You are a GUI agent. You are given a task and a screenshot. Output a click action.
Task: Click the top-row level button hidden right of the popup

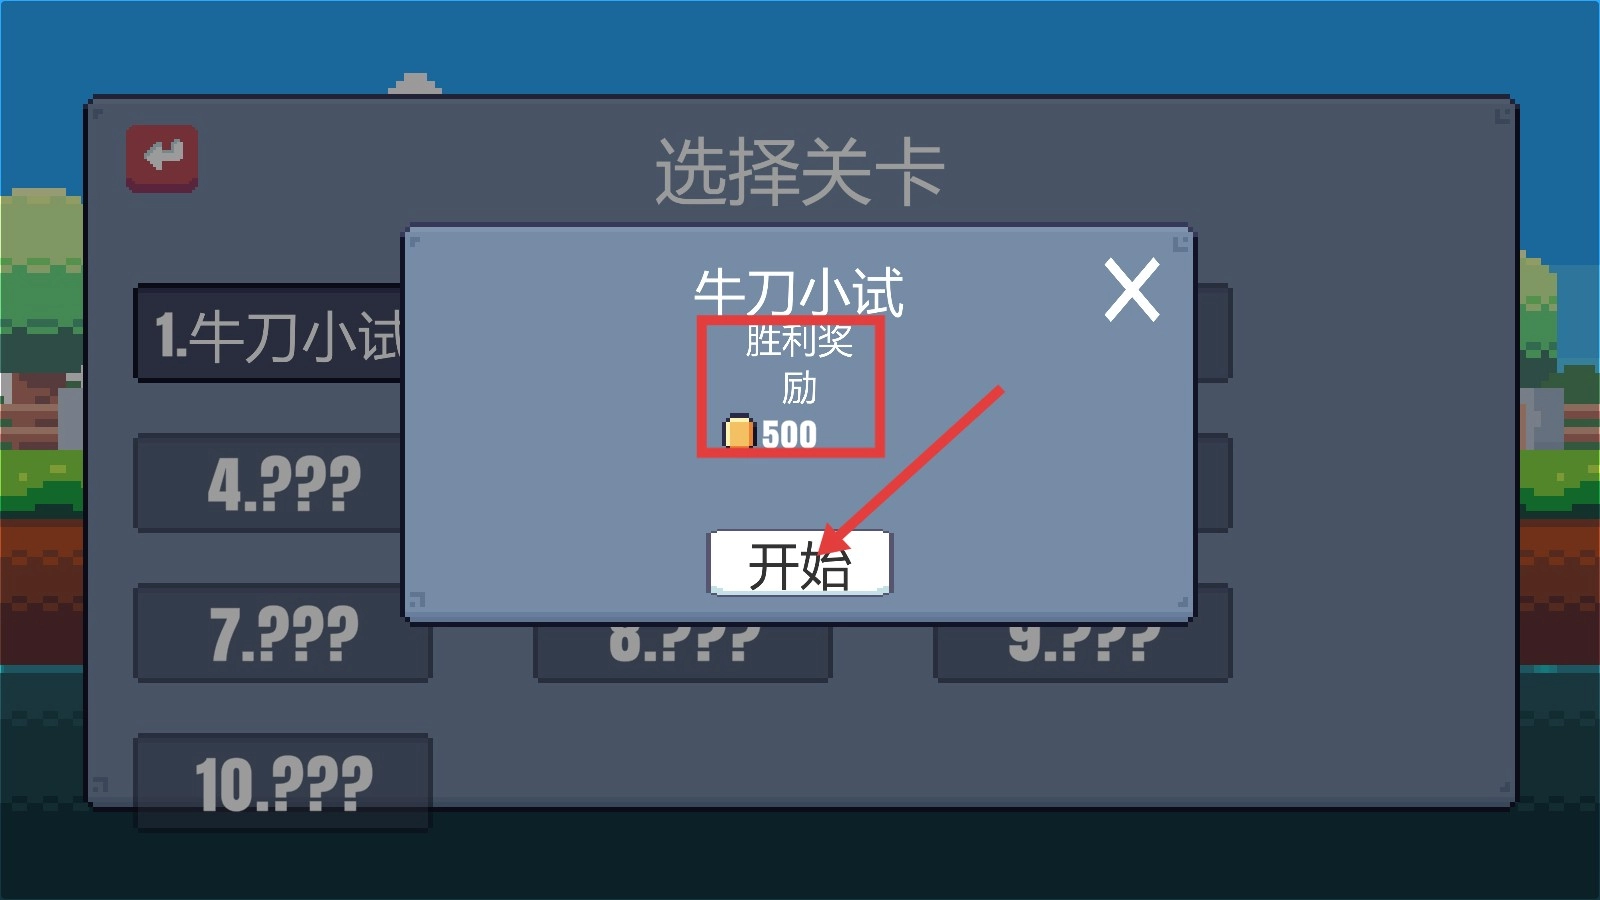click(1214, 333)
